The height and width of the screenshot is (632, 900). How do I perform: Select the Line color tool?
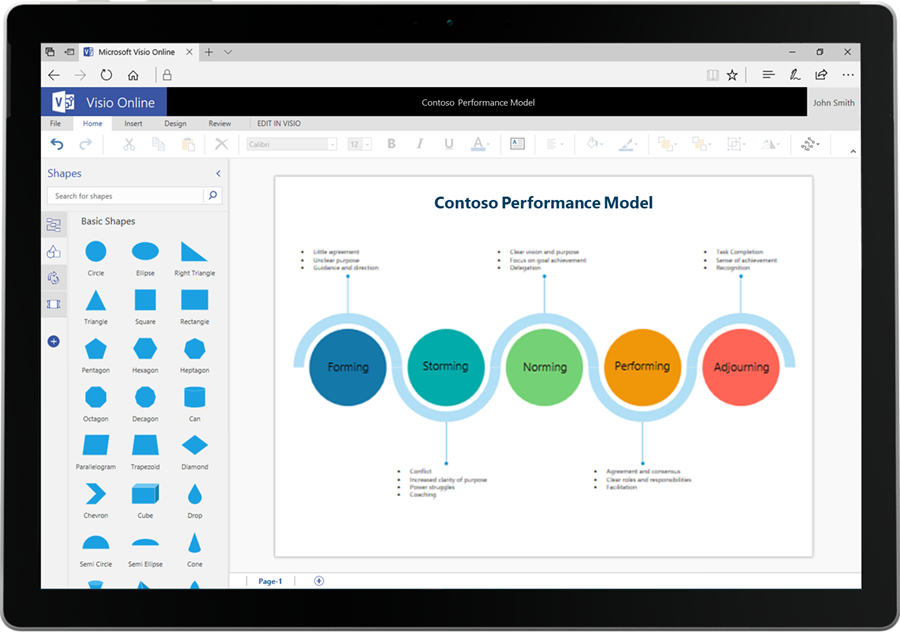[x=627, y=144]
